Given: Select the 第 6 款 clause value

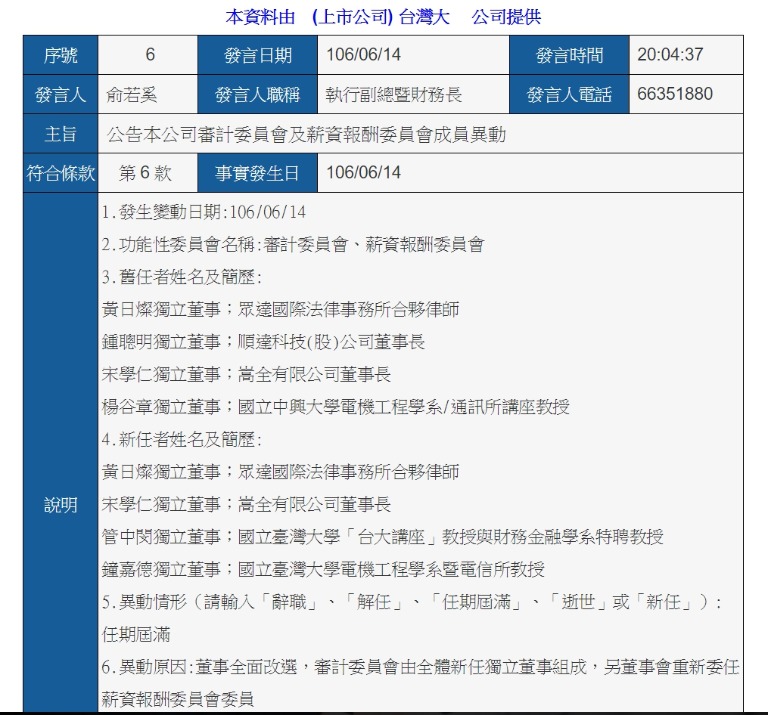Looking at the screenshot, I should [x=146, y=173].
